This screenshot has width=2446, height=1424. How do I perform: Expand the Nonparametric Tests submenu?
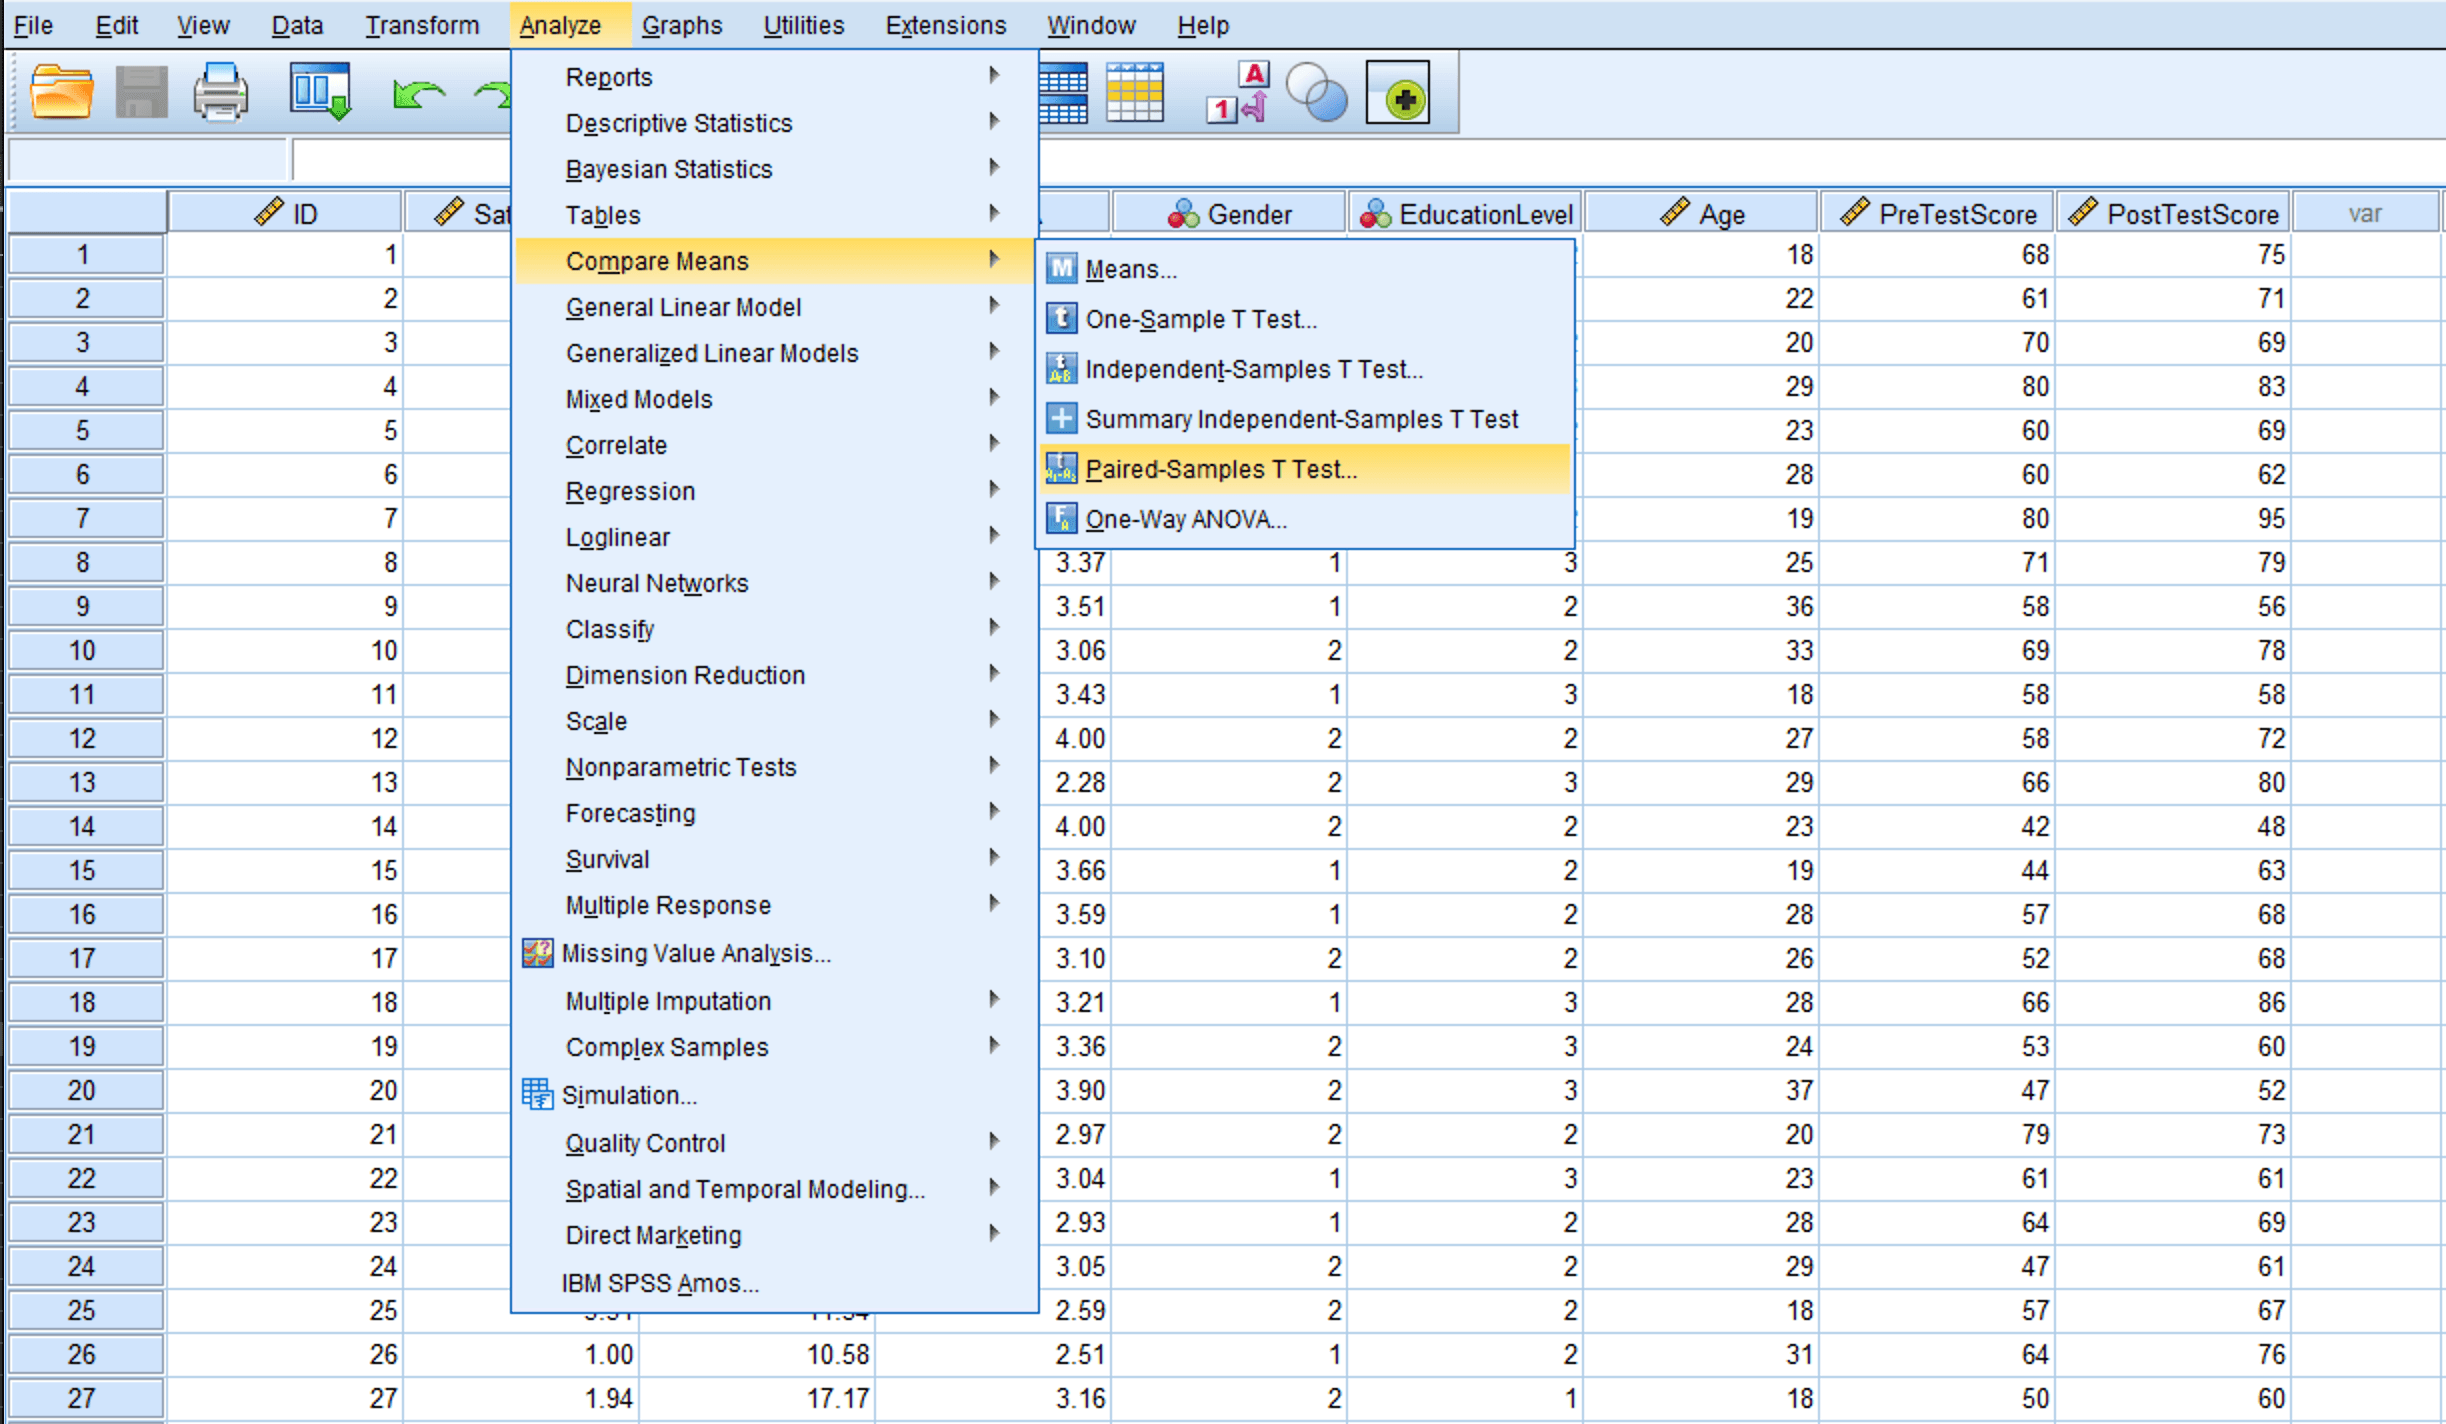click(681, 767)
